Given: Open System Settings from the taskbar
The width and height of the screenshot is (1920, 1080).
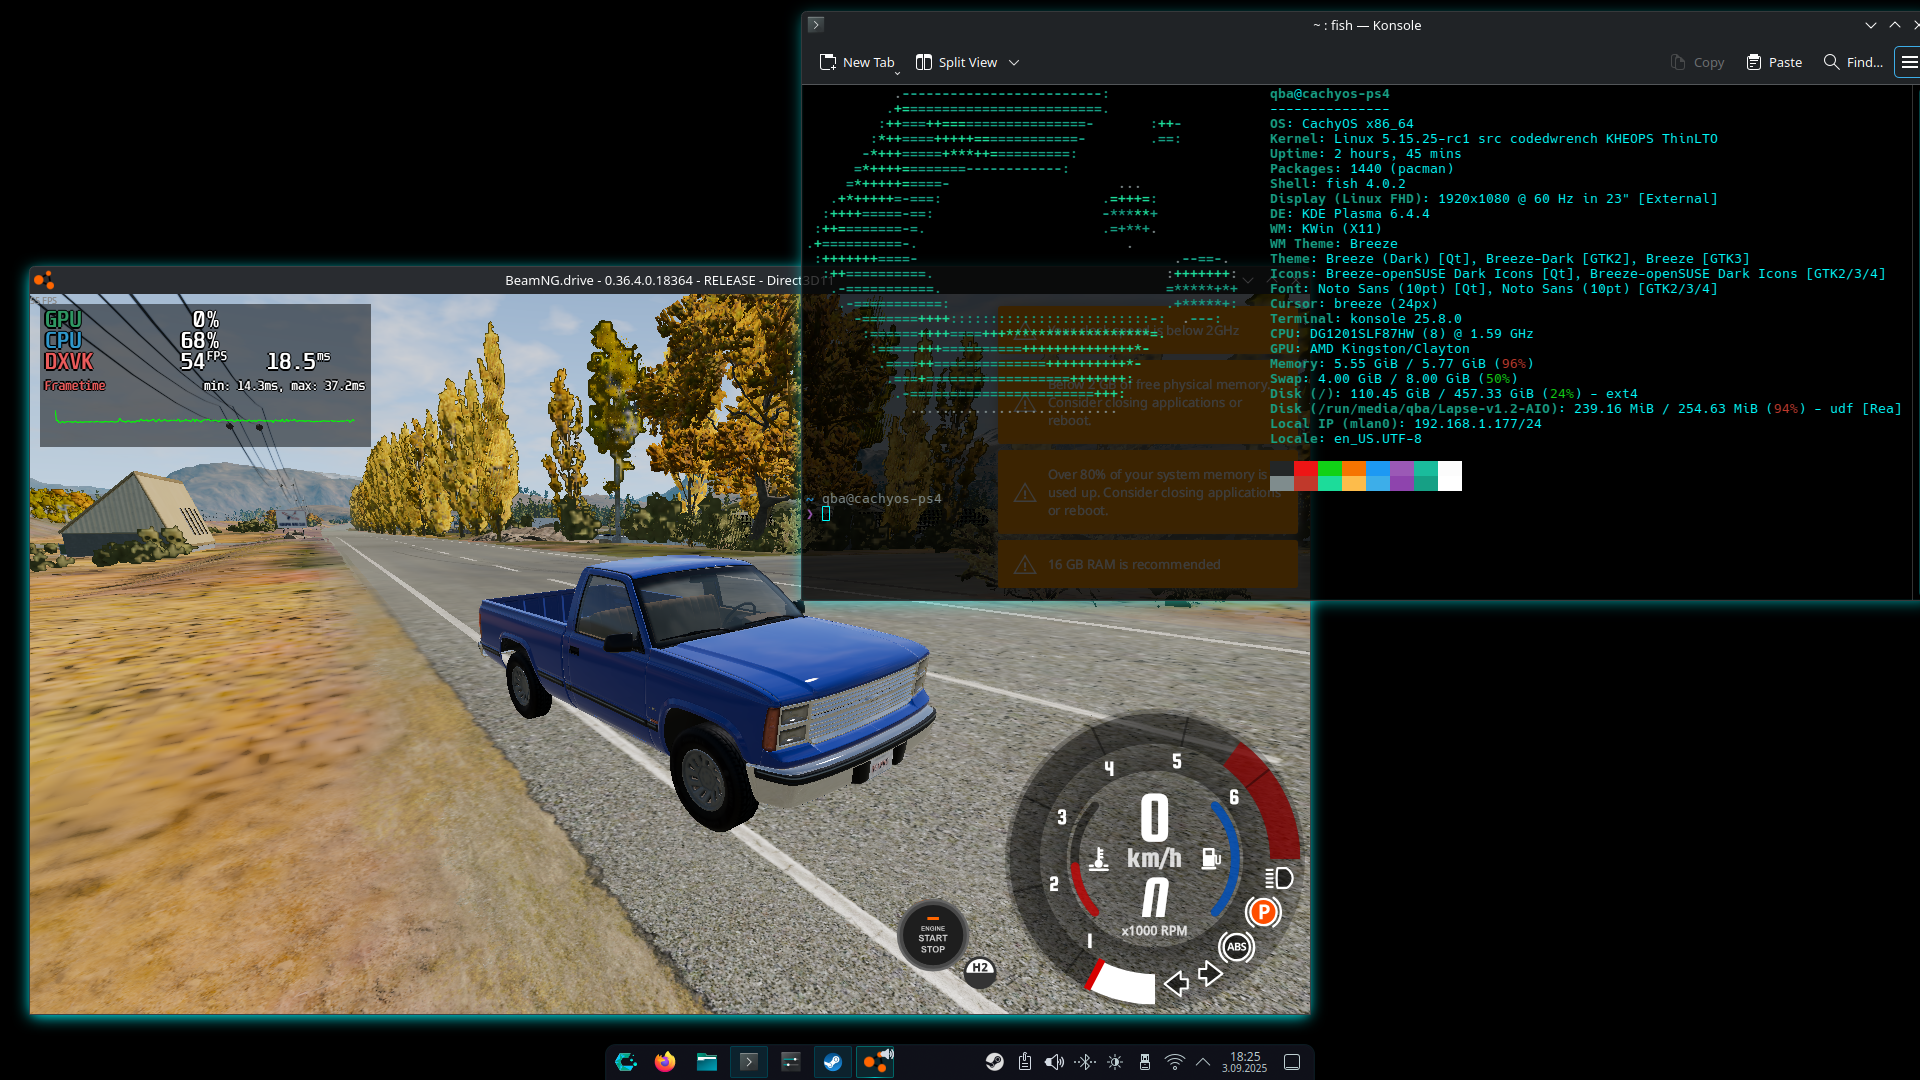Looking at the screenshot, I should point(790,1062).
